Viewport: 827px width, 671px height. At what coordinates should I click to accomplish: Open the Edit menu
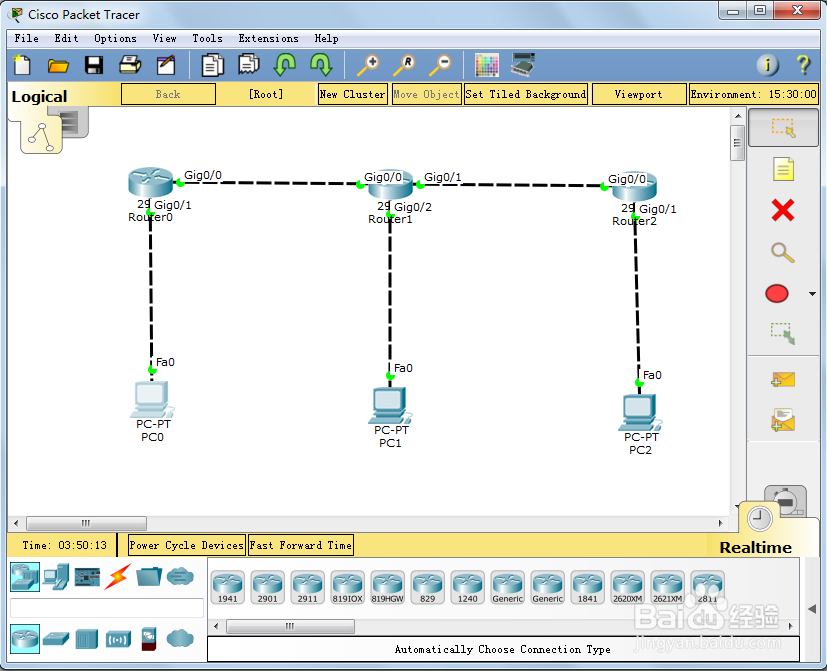click(x=66, y=39)
